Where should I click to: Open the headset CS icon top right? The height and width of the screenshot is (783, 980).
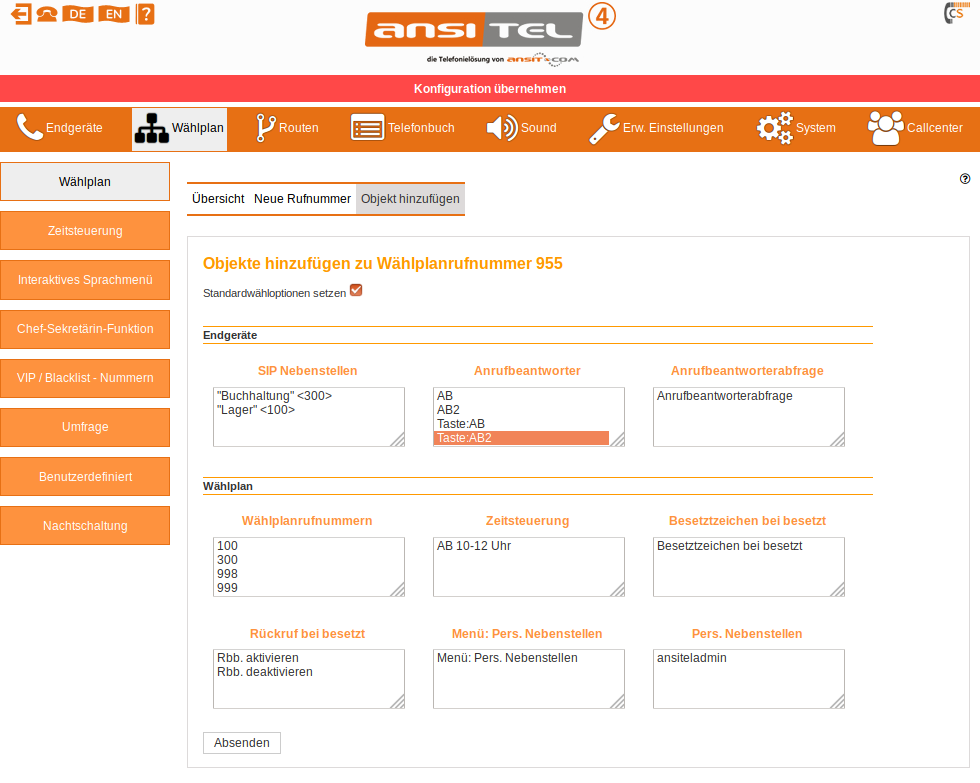coord(955,14)
